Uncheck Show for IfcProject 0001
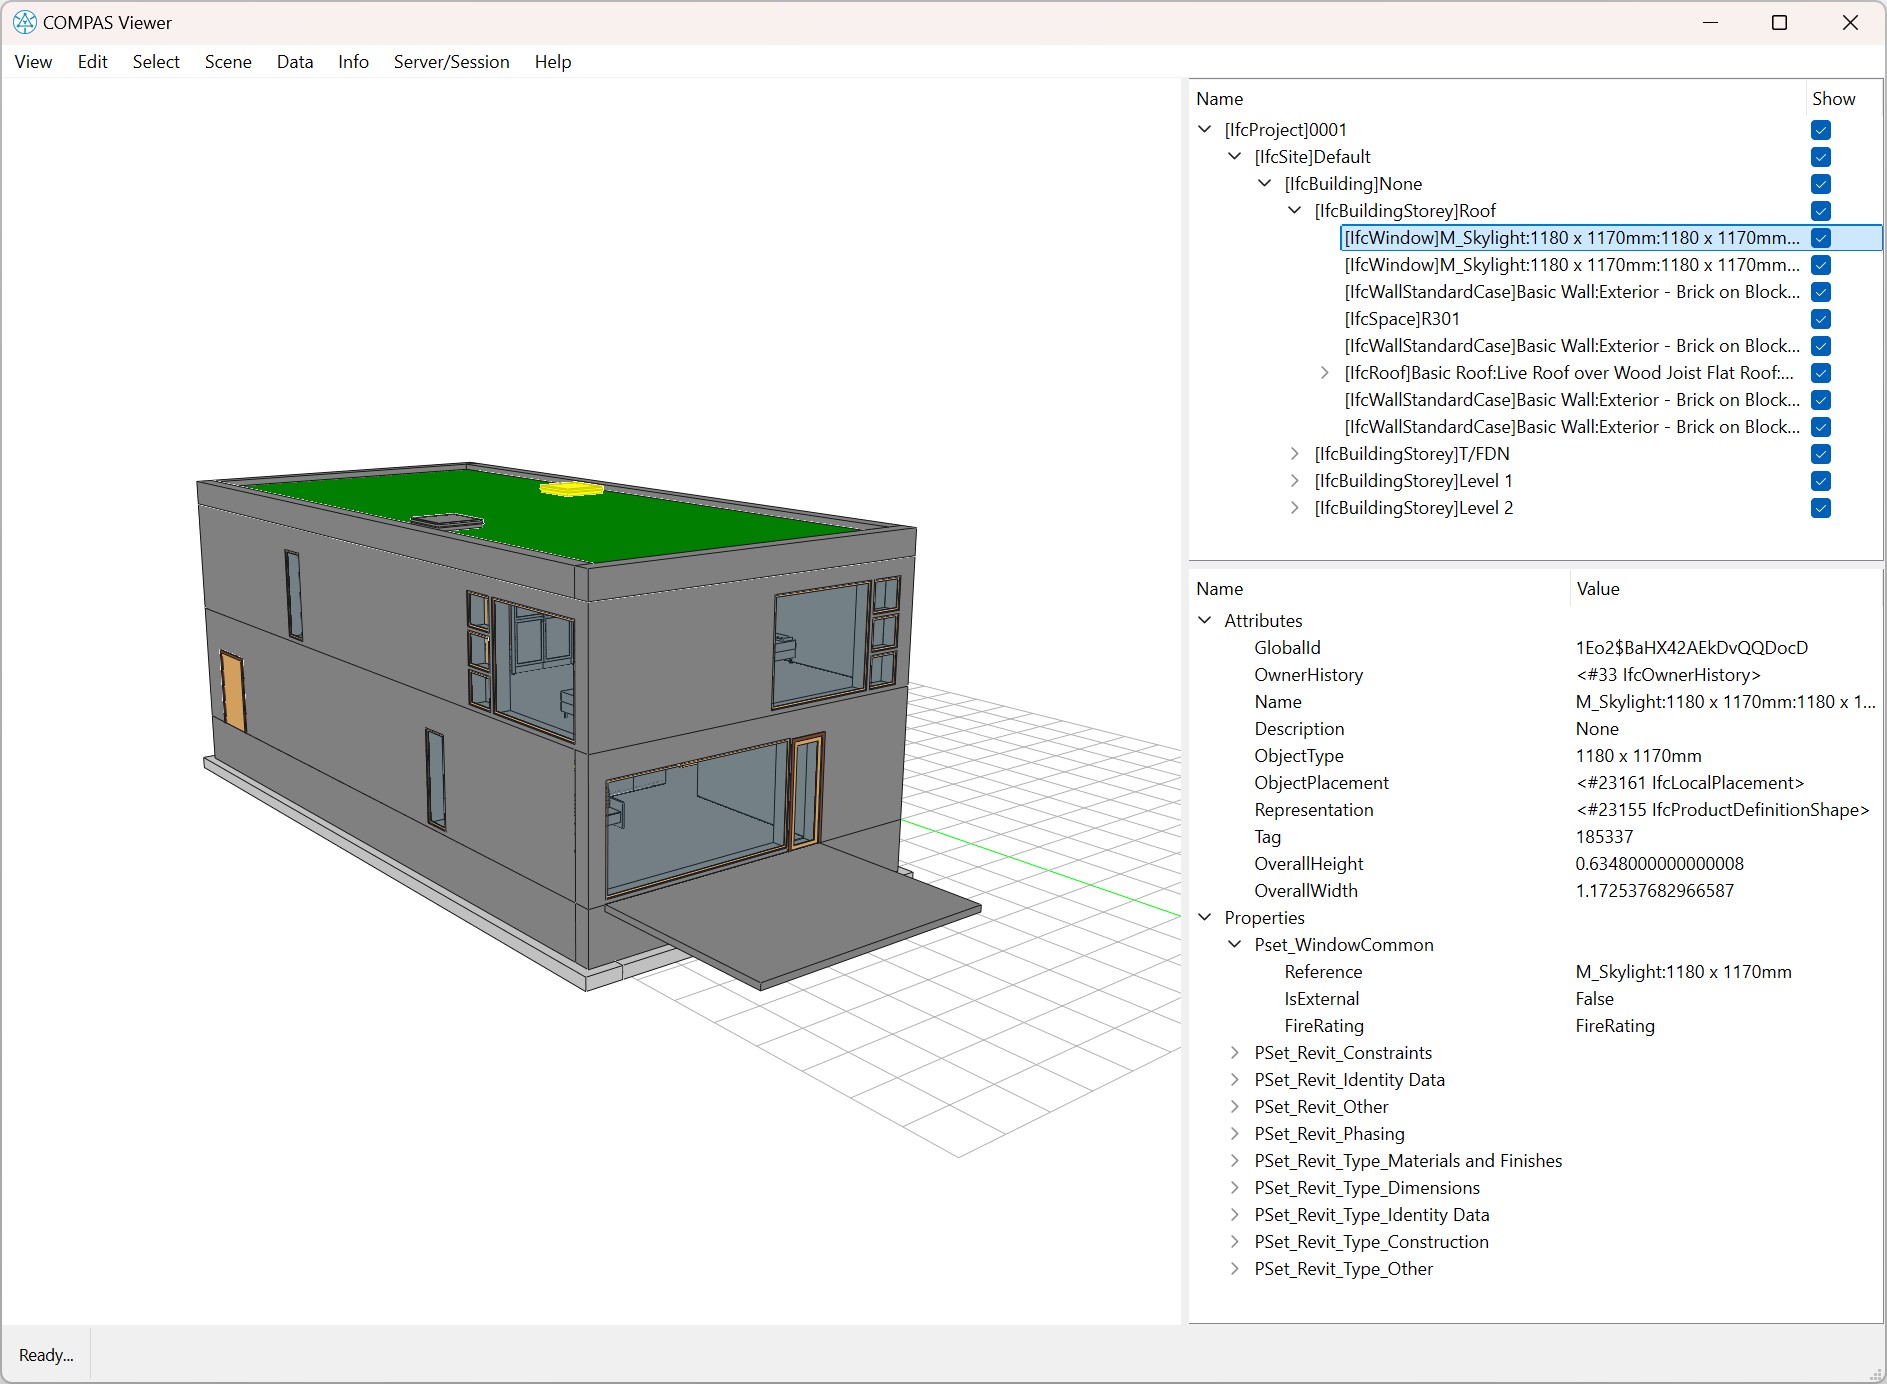The width and height of the screenshot is (1887, 1384). pos(1820,130)
